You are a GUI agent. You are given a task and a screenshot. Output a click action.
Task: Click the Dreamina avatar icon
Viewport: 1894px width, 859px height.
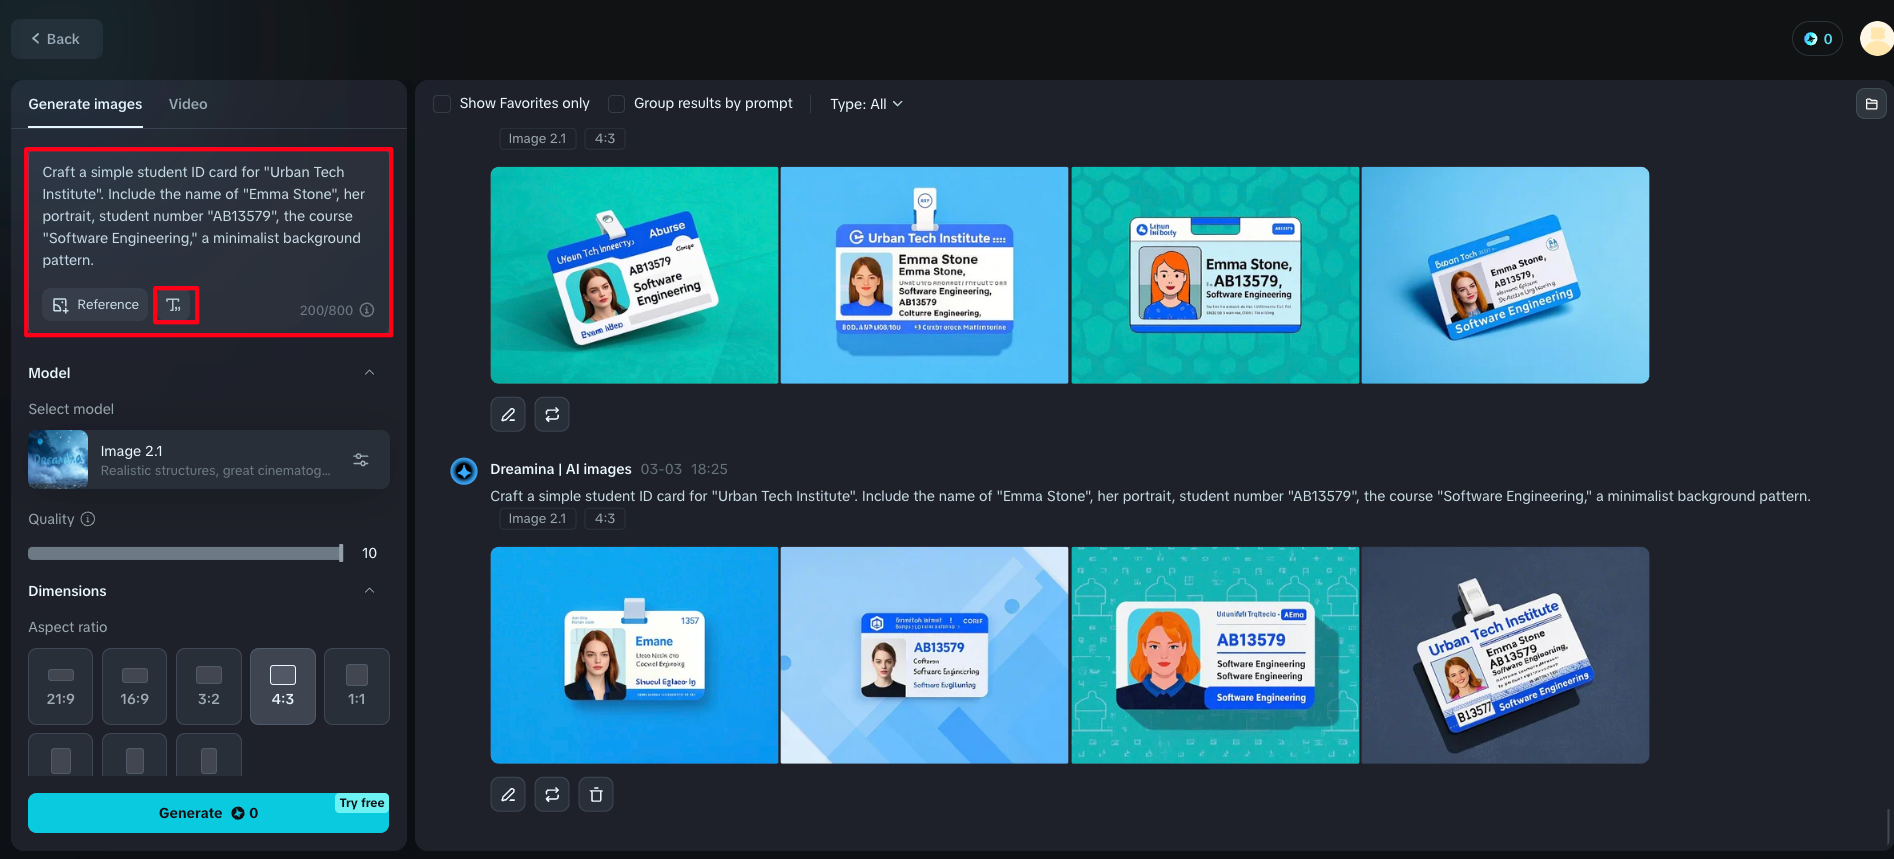[464, 470]
